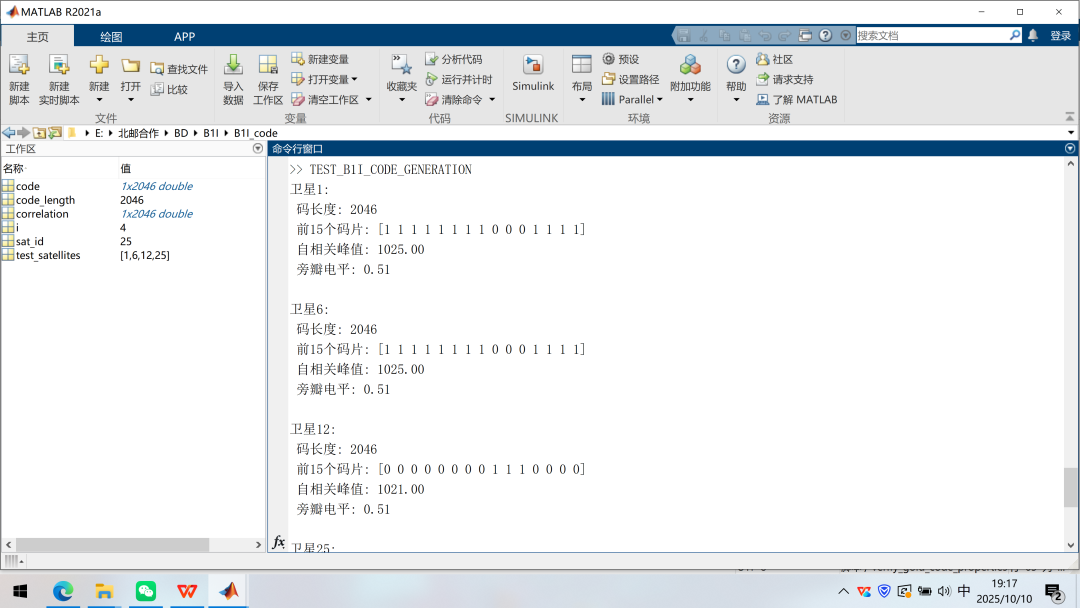This screenshot has height=608, width=1080.
Task: Click the 北邮合作 path segment
Action: (x=138, y=133)
